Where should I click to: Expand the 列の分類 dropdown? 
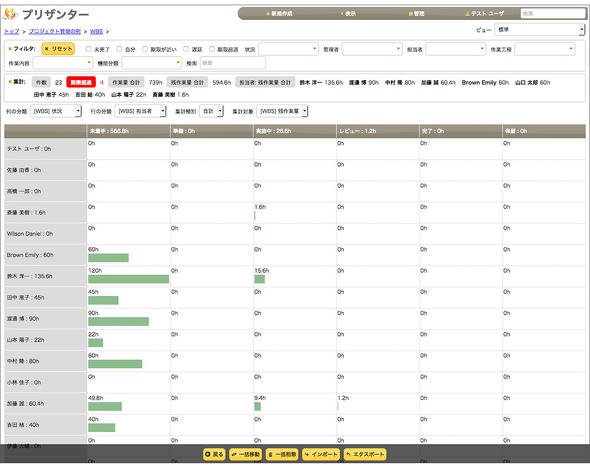click(x=56, y=111)
